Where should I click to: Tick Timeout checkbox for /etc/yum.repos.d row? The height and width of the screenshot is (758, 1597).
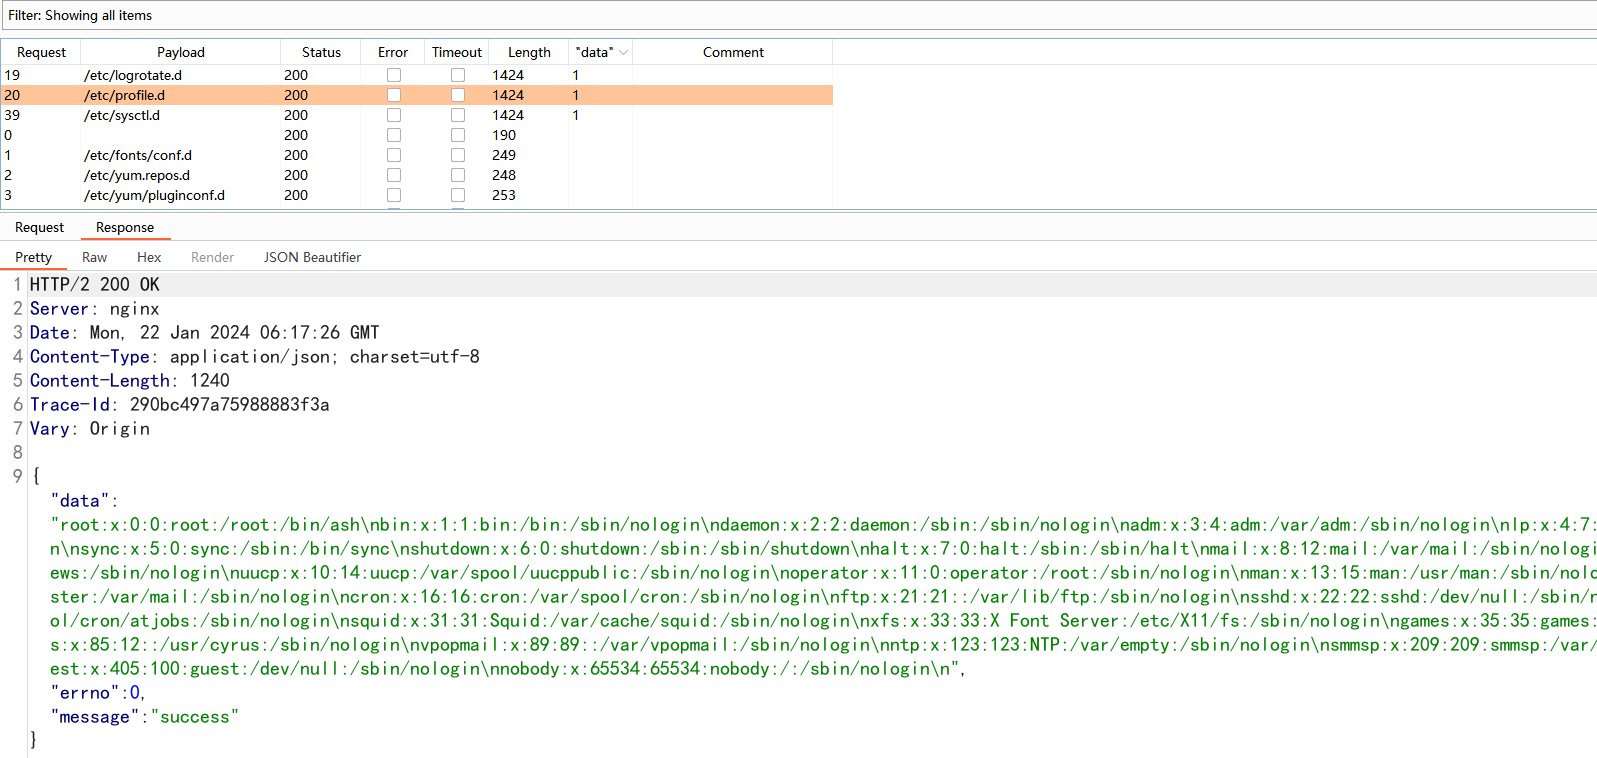click(458, 175)
